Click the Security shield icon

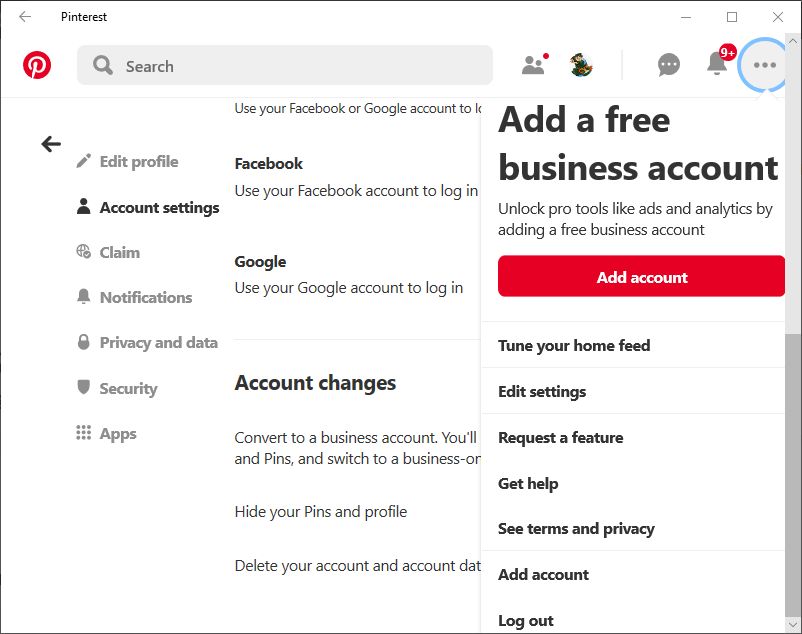84,388
